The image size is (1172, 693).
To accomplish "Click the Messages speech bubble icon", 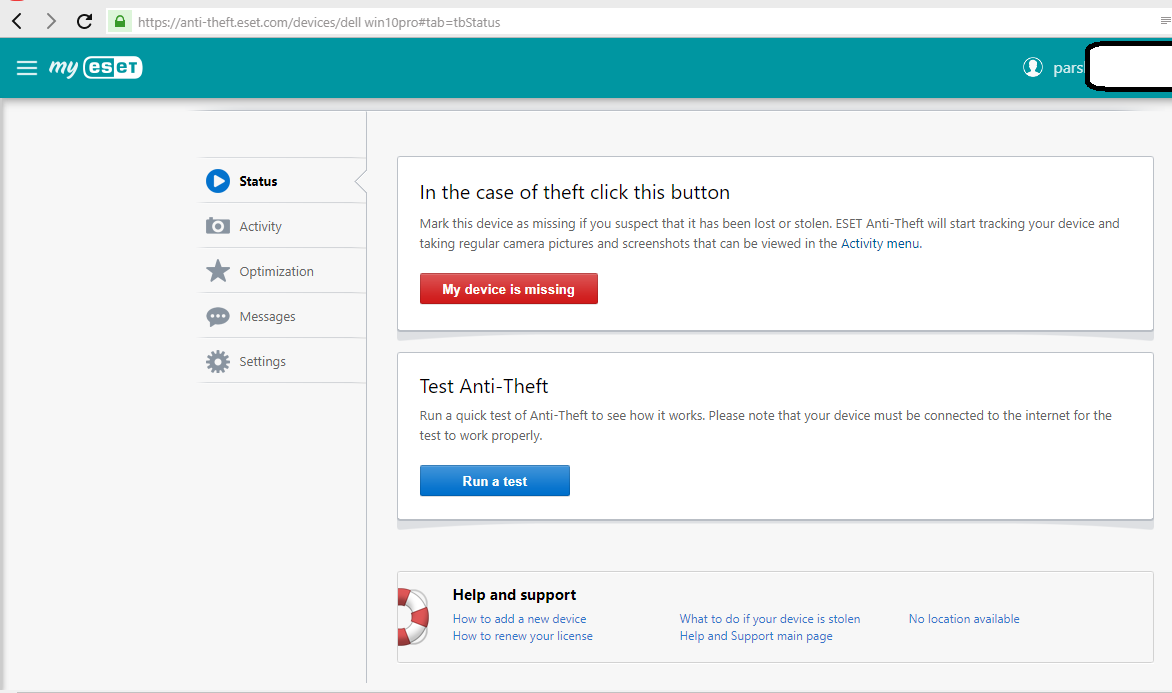I will point(218,317).
